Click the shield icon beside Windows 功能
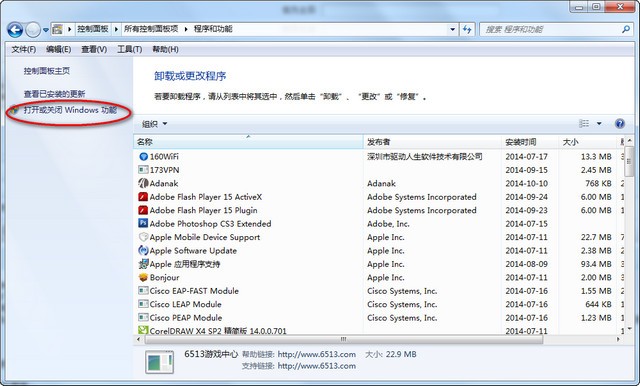The height and width of the screenshot is (386, 640). click(15, 110)
